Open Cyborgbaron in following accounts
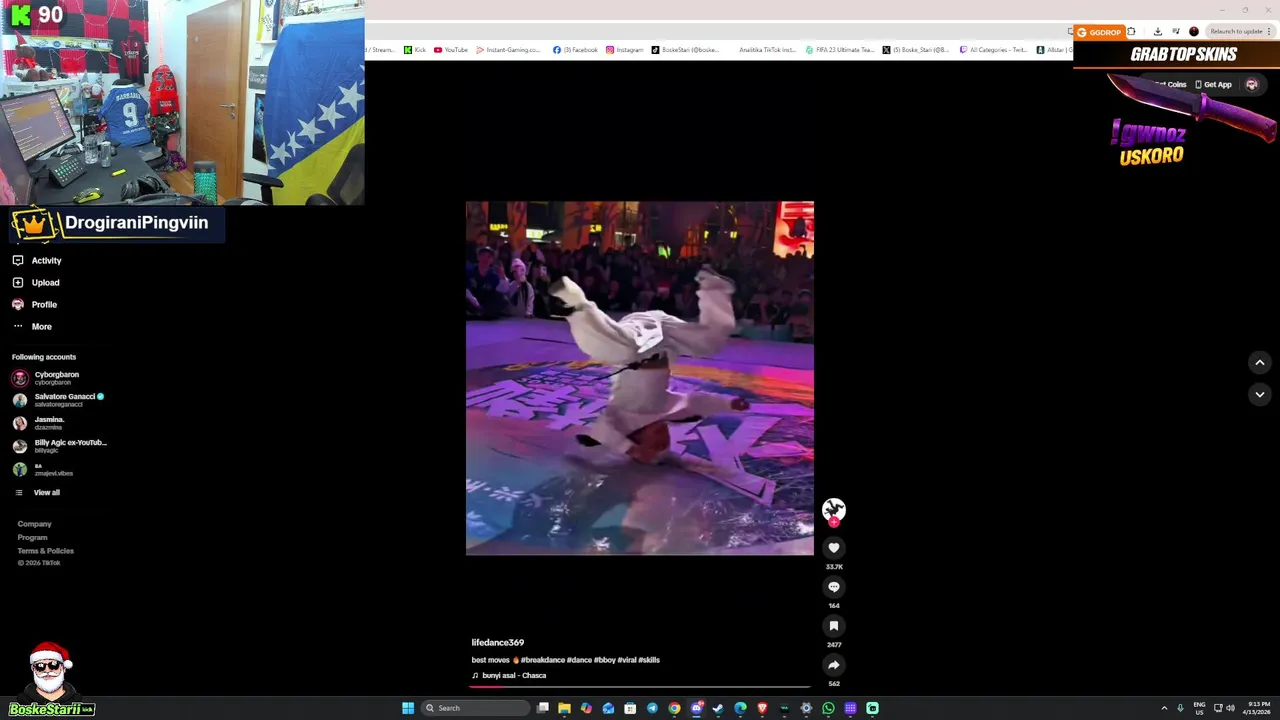The width and height of the screenshot is (1280, 720). click(45, 377)
